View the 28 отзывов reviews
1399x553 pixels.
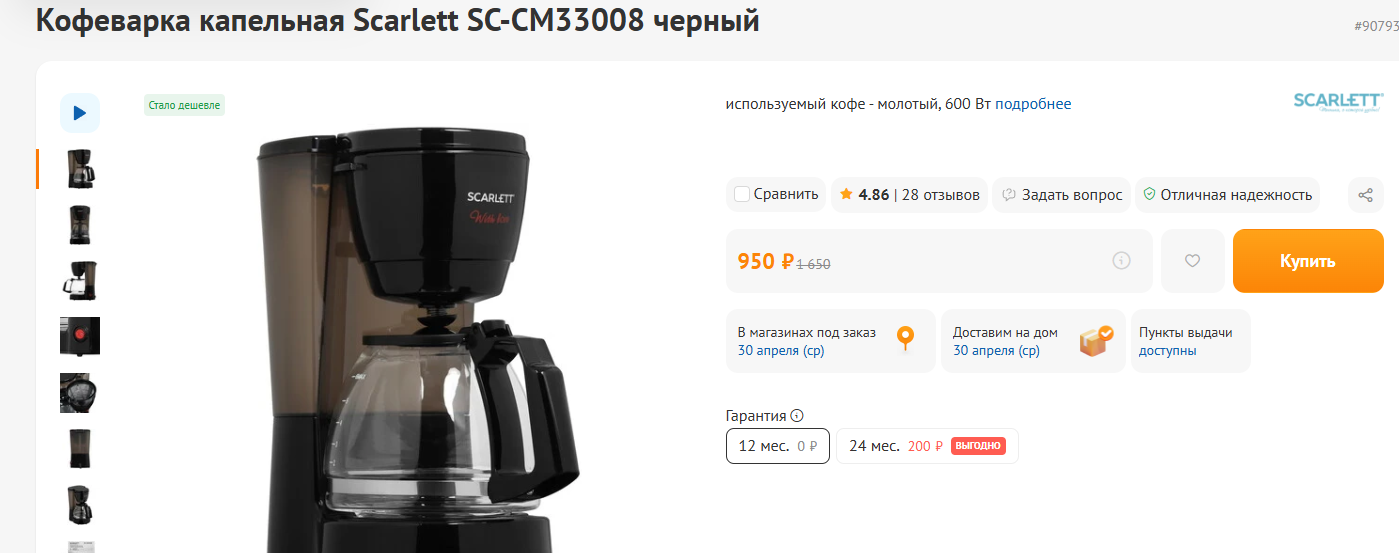click(x=940, y=195)
